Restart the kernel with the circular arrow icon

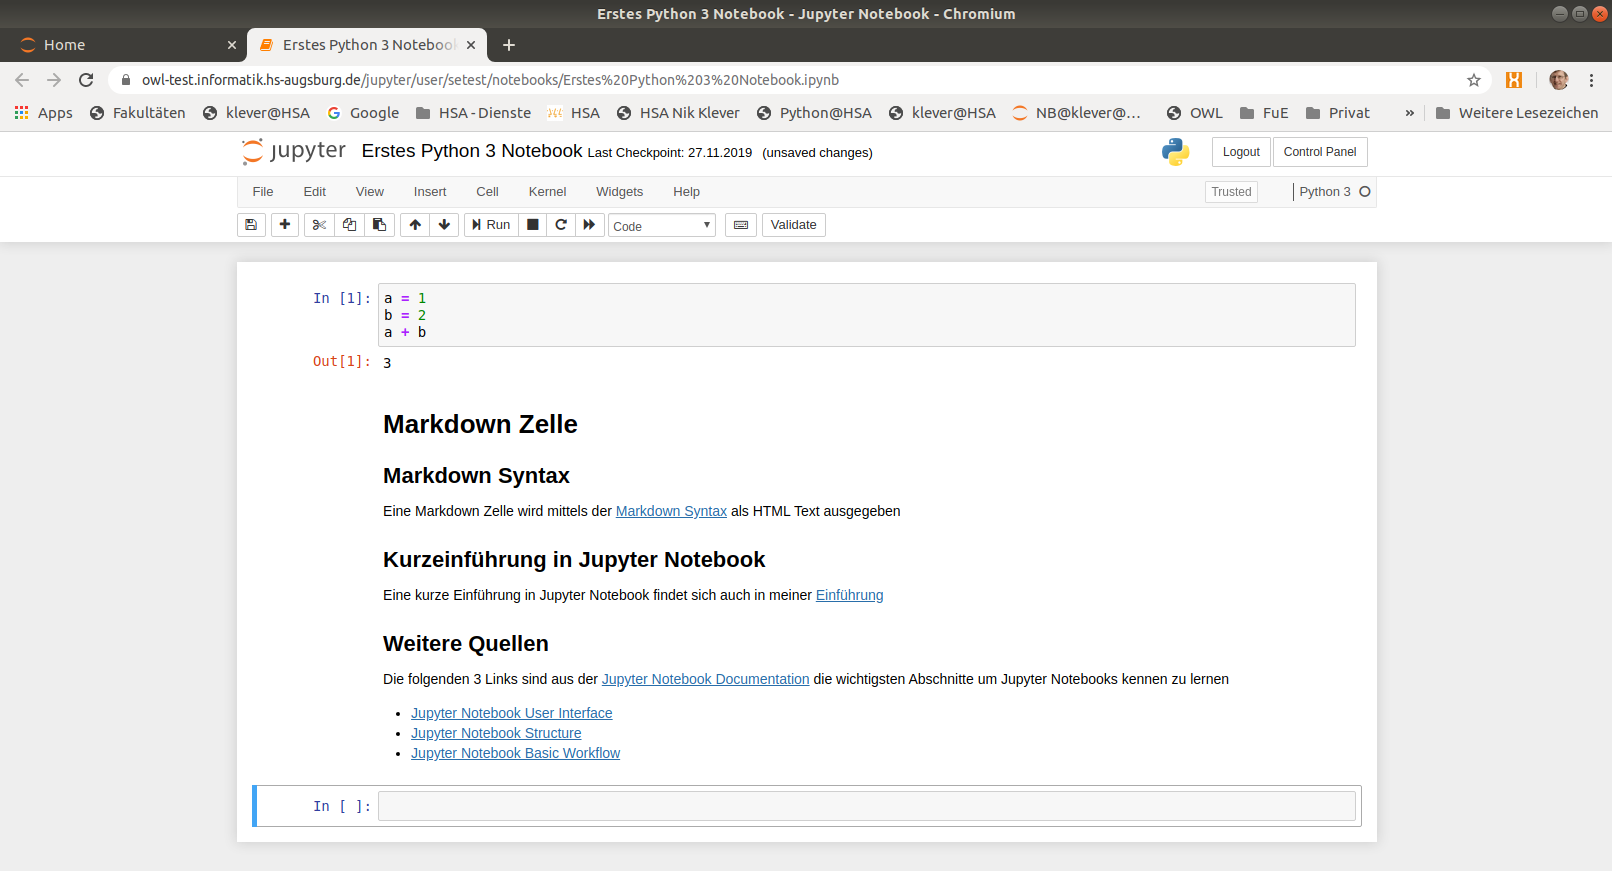(x=561, y=225)
